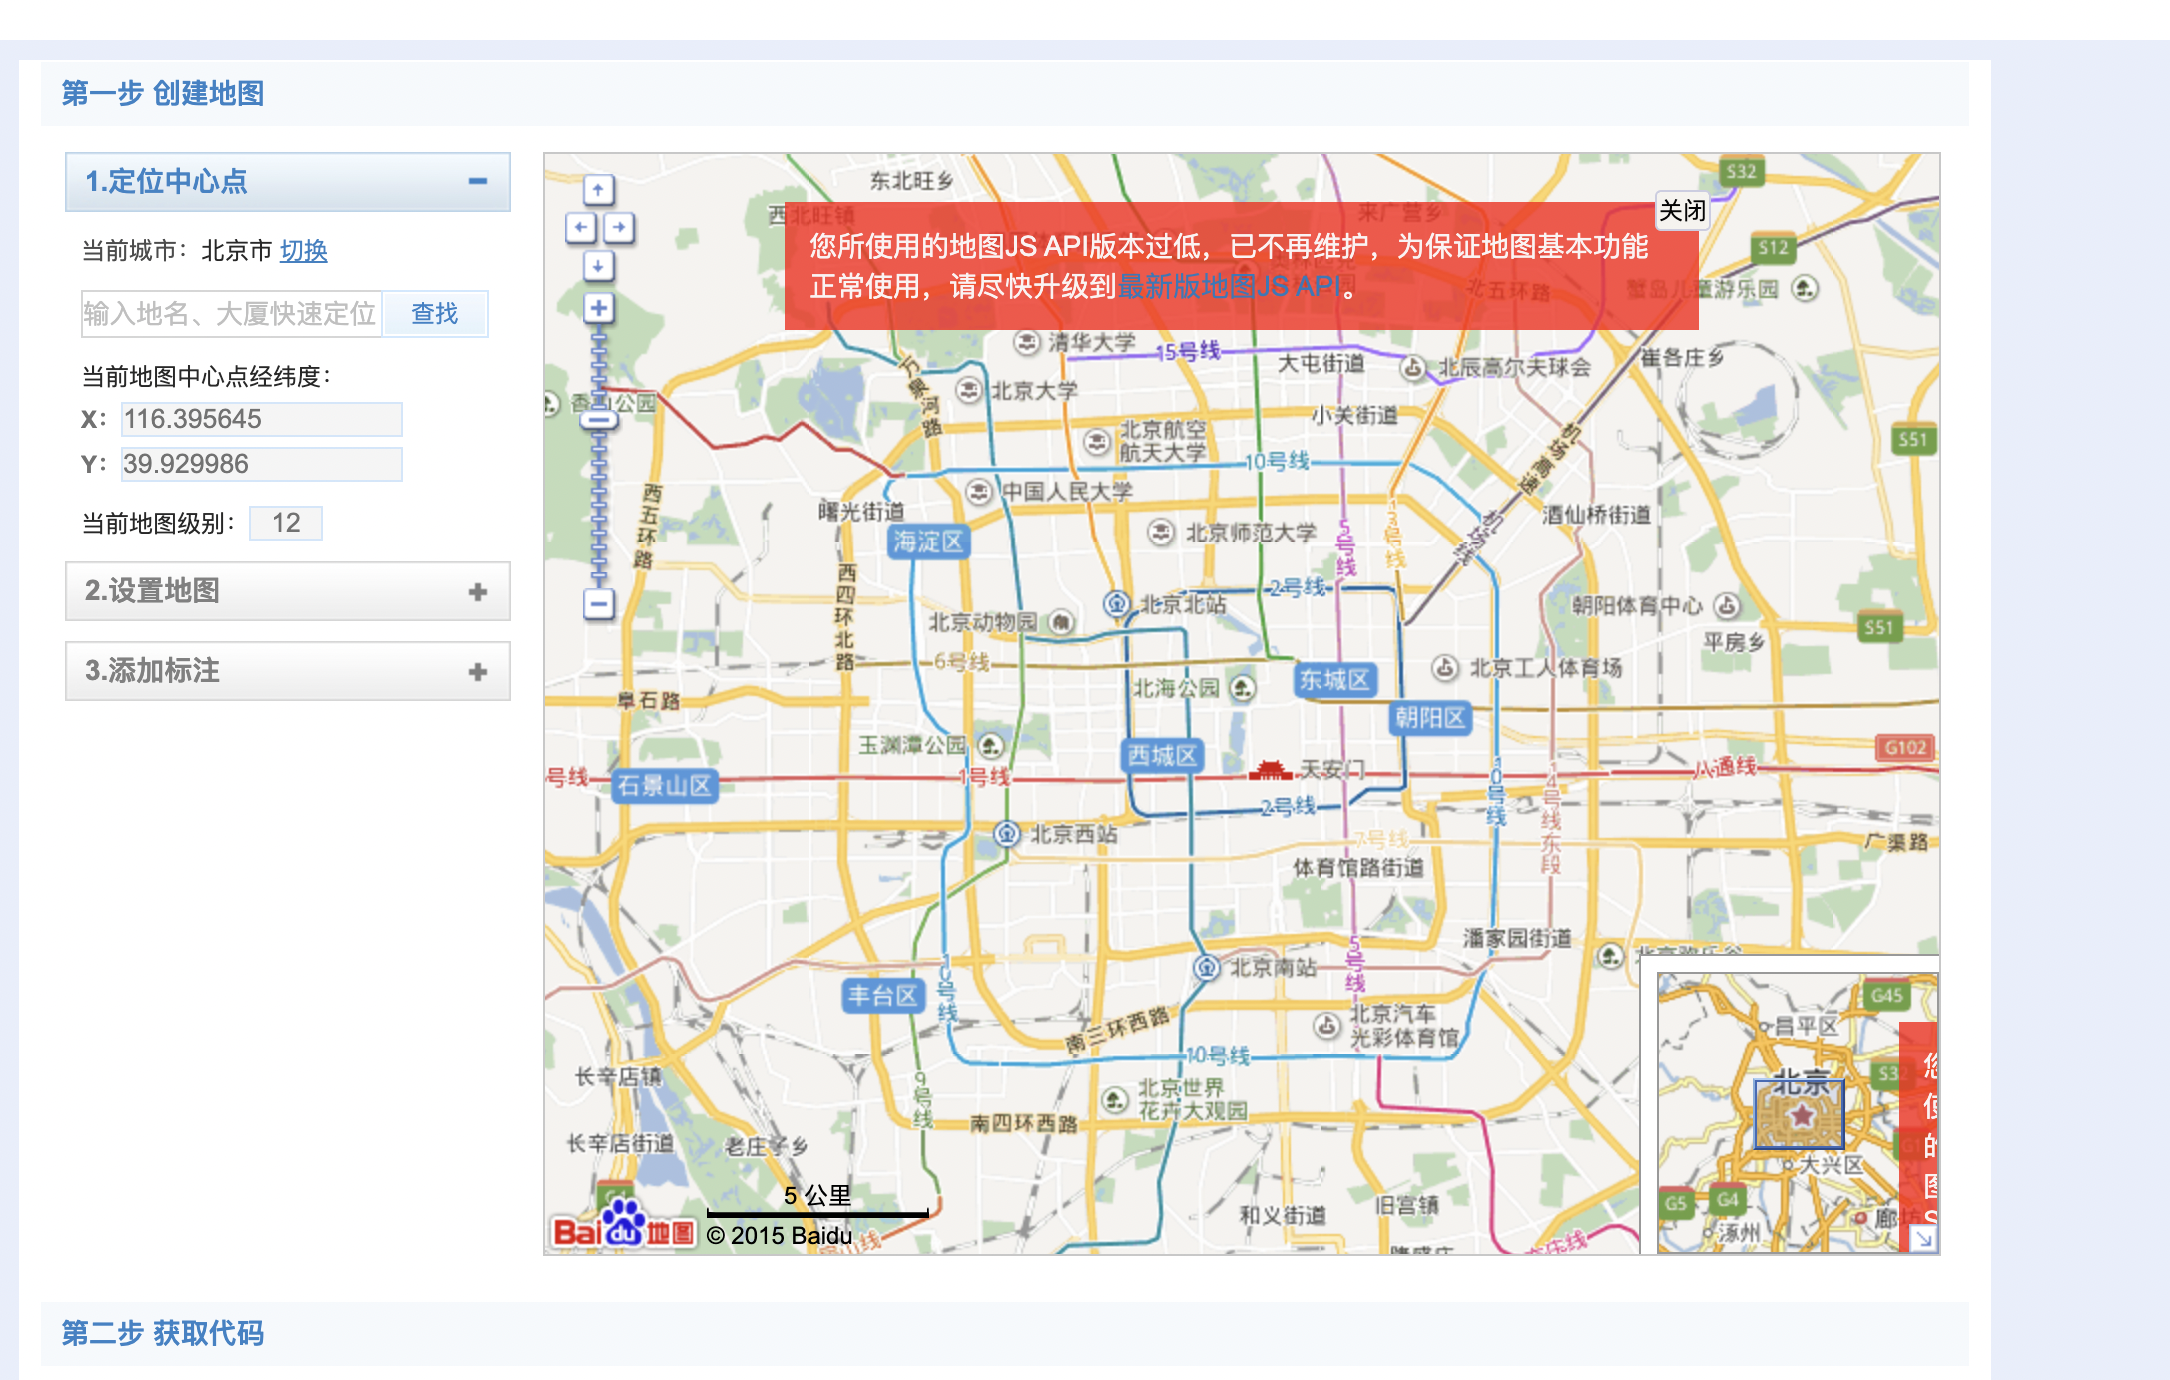The image size is (2170, 1380).
Task: Click the 丰台区 district label
Action: pyautogui.click(x=882, y=995)
